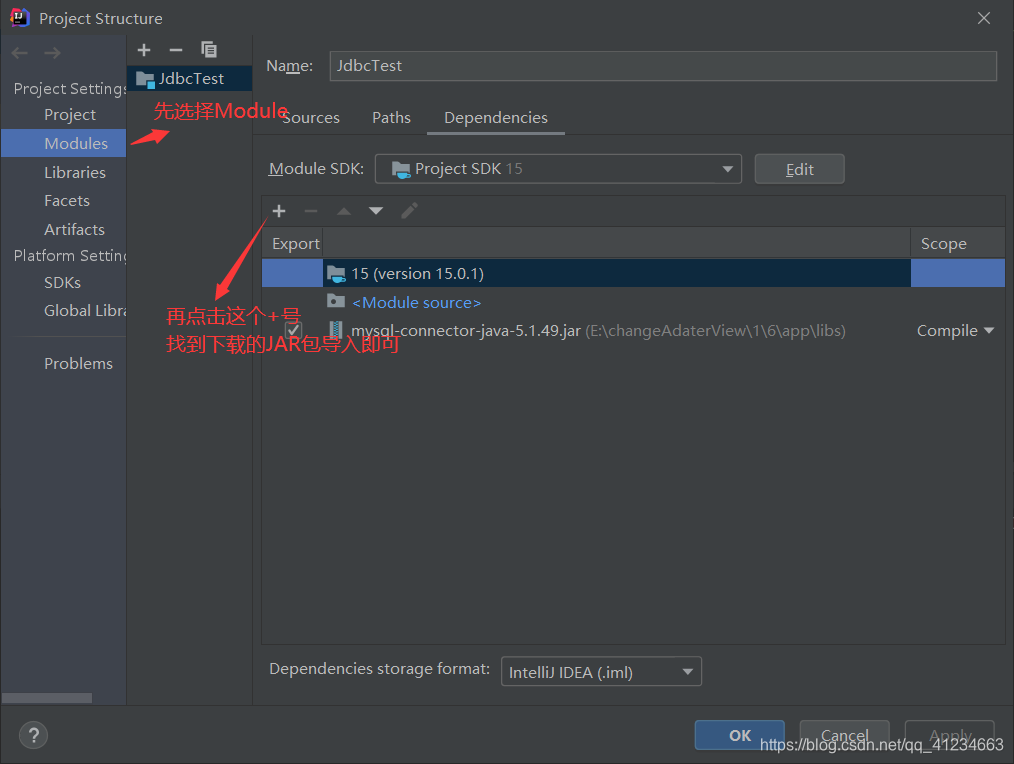Open Libraries settings section

tap(75, 173)
